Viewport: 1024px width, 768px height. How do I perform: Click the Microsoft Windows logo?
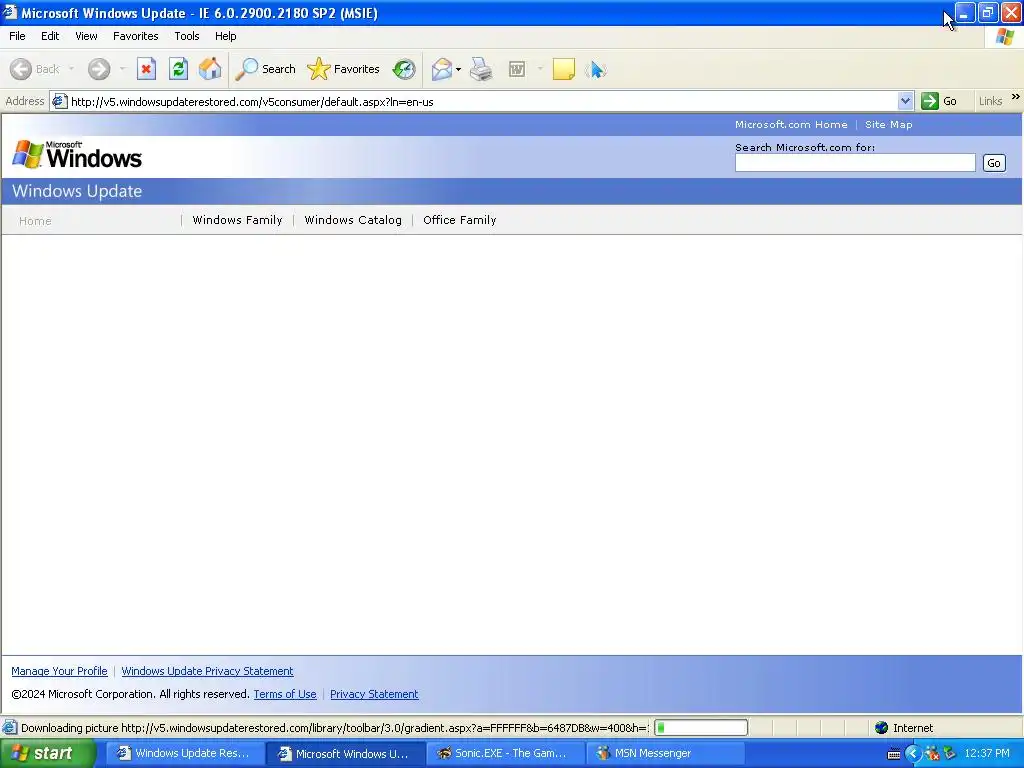click(x=77, y=155)
